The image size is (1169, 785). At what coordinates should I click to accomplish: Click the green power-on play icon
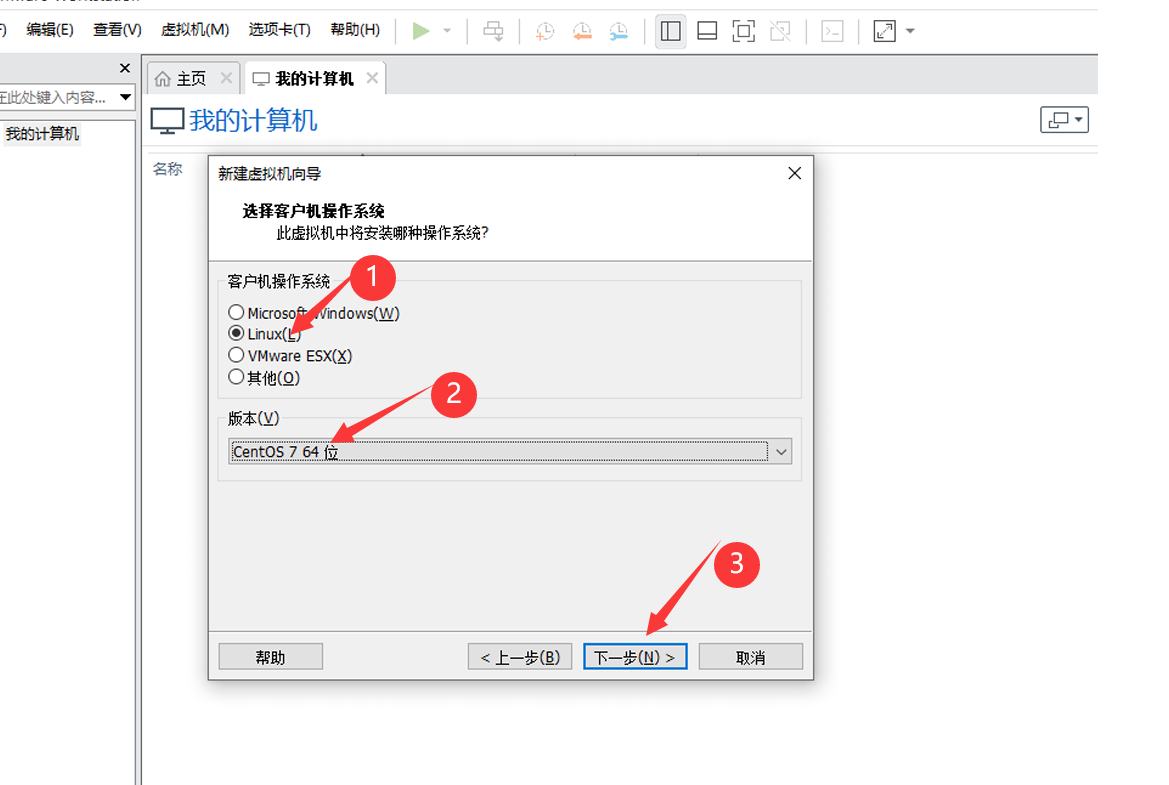coord(421,31)
